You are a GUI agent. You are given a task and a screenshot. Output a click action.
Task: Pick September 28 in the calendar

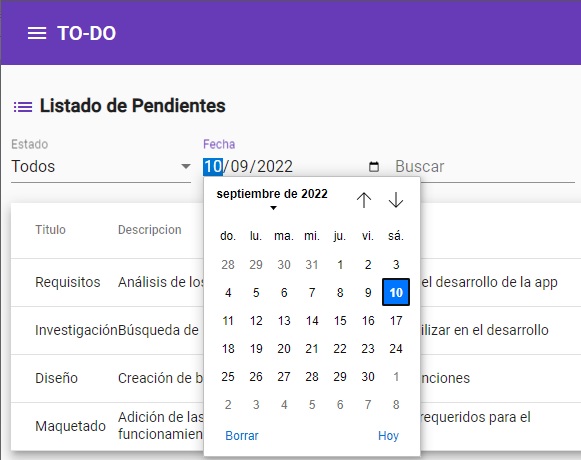click(x=312, y=377)
